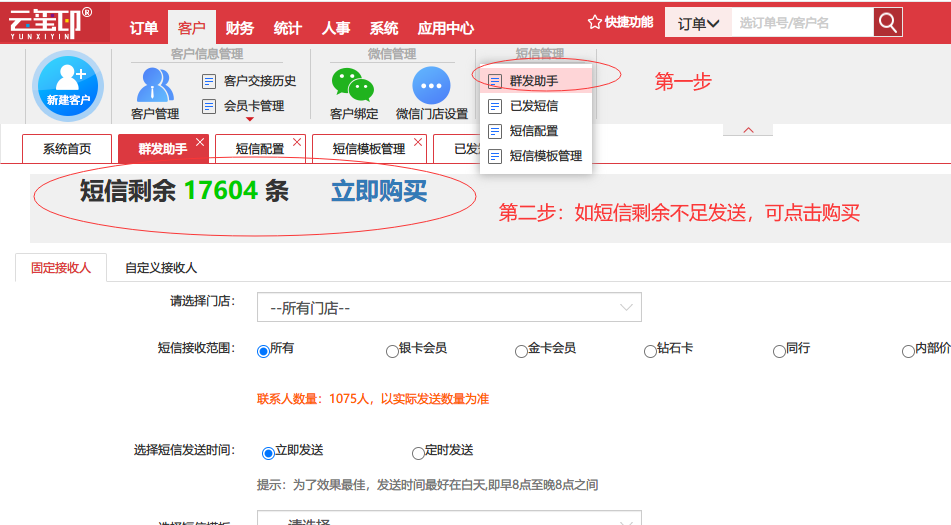
Task: Choose 定时发送 scheduled send option
Action: click(418, 453)
